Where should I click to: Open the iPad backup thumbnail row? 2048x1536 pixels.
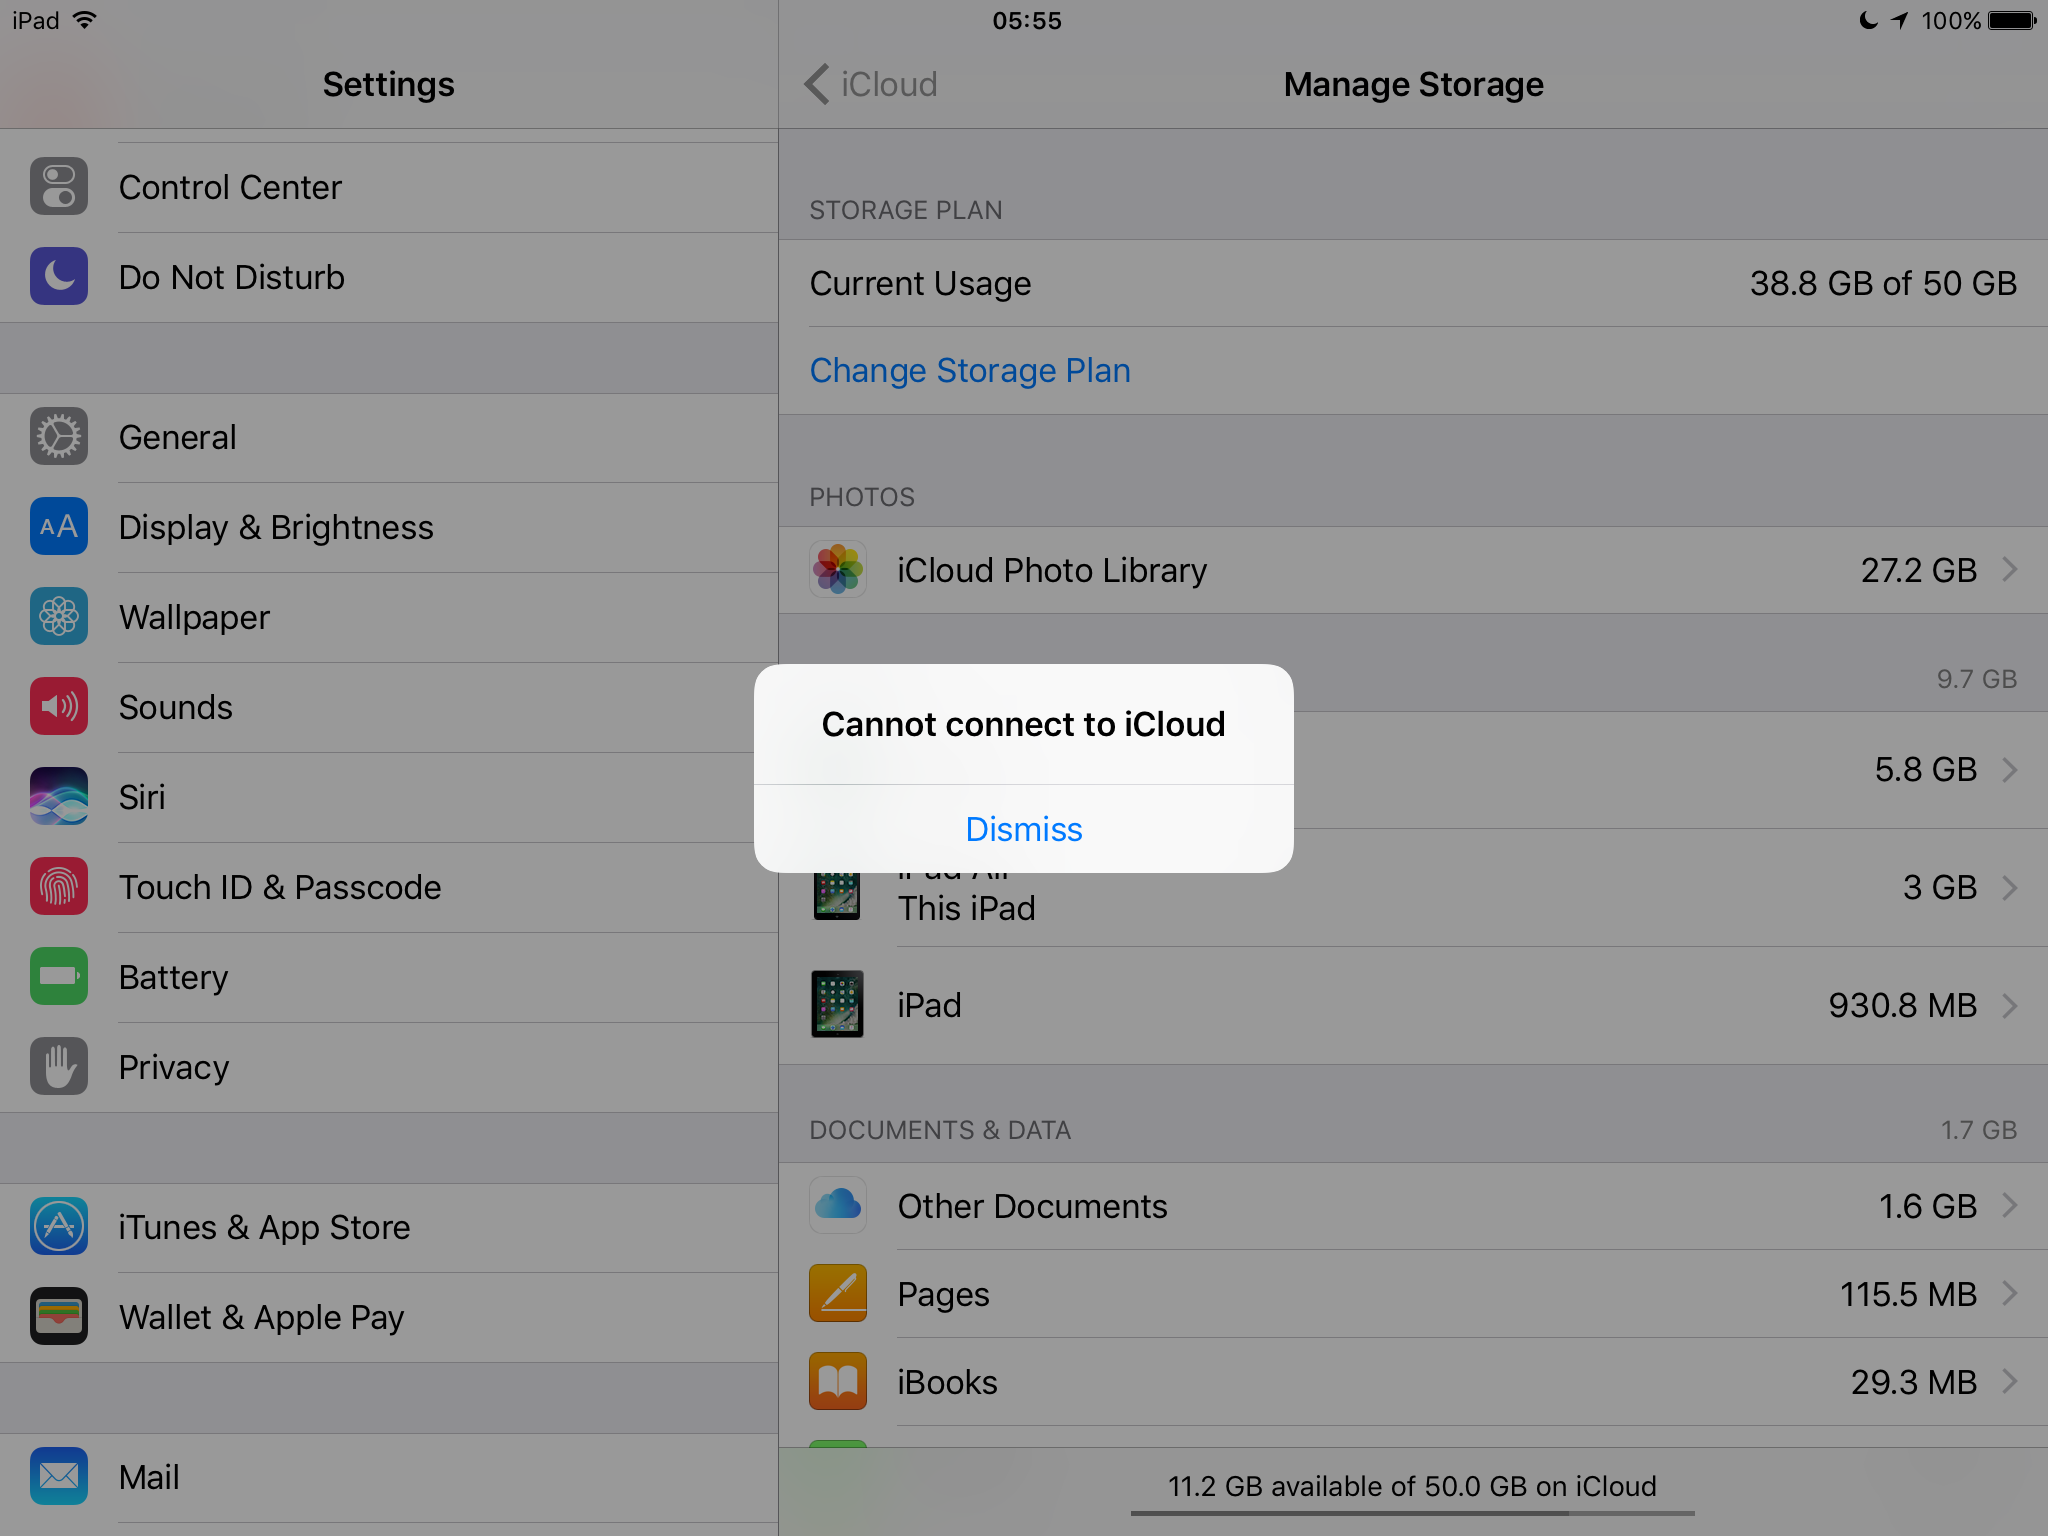[x=1413, y=1005]
